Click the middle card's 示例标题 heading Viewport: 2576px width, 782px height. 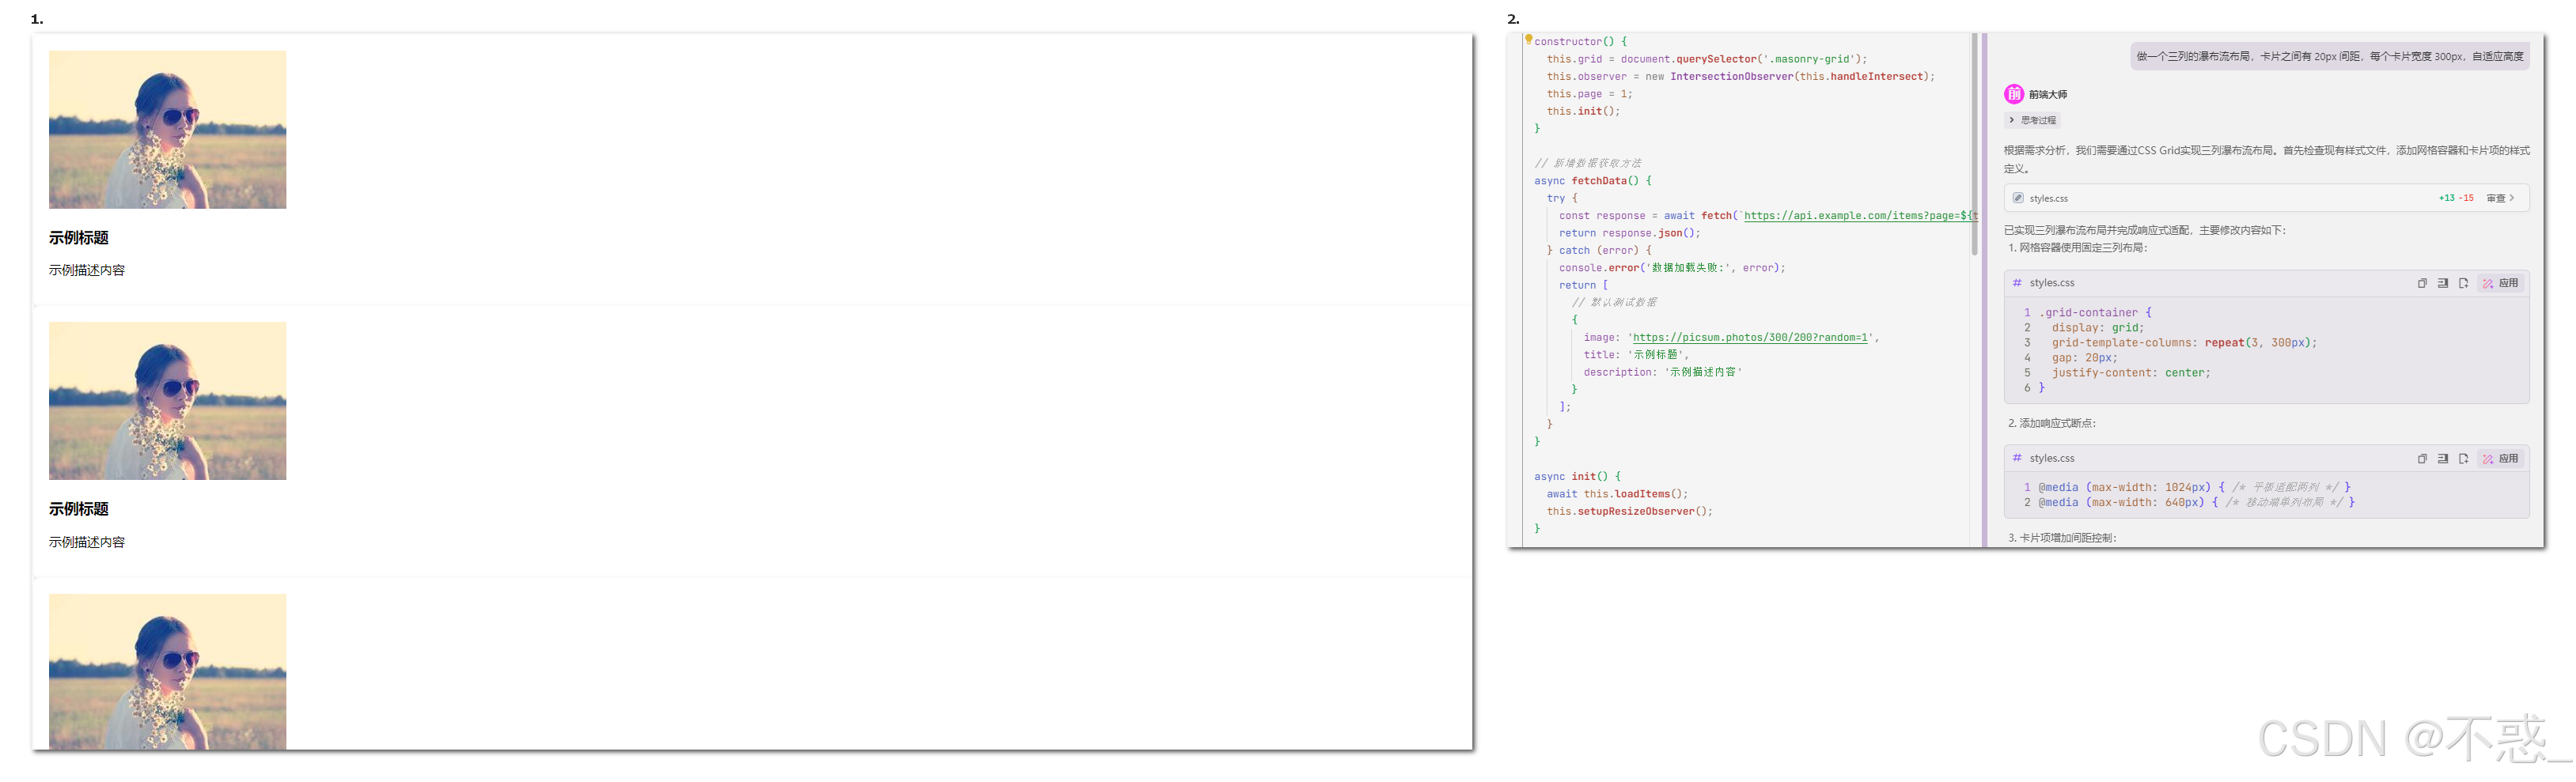click(x=79, y=509)
